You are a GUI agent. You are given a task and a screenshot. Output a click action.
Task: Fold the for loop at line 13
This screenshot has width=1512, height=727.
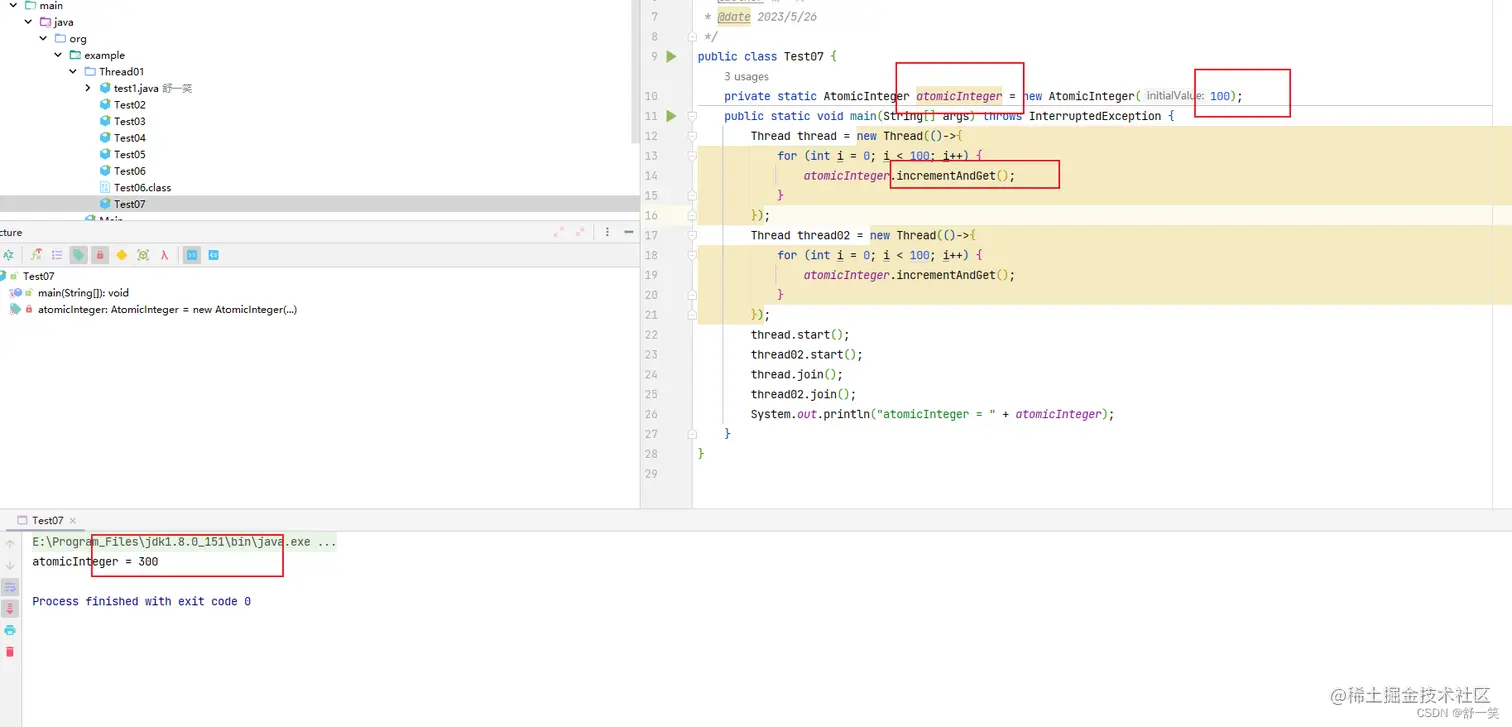(691, 156)
